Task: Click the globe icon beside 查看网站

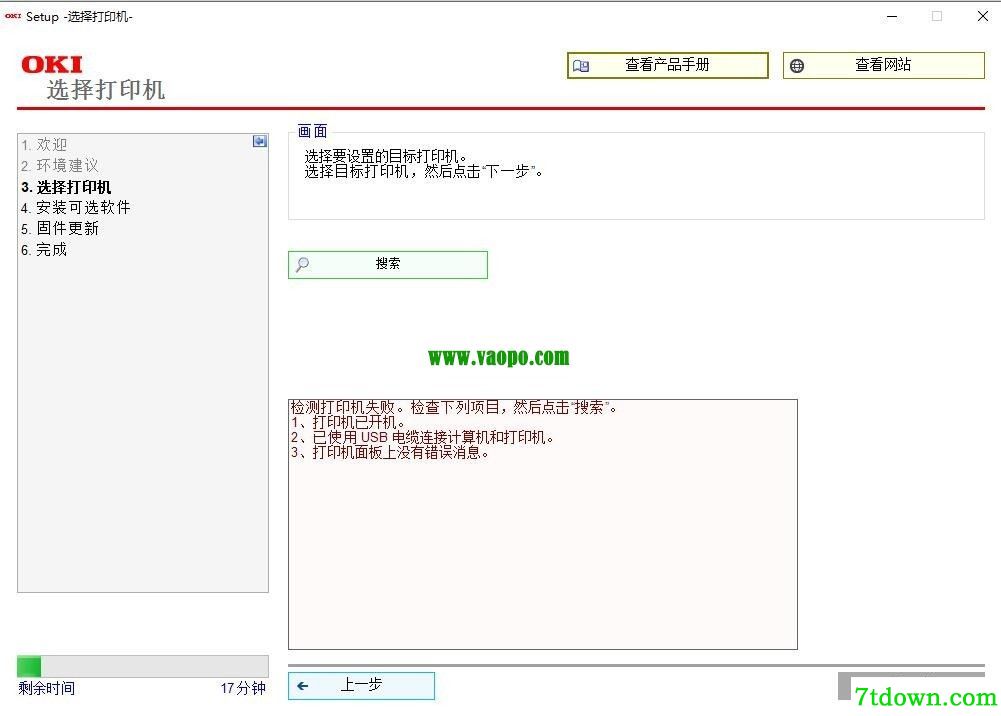Action: (797, 66)
